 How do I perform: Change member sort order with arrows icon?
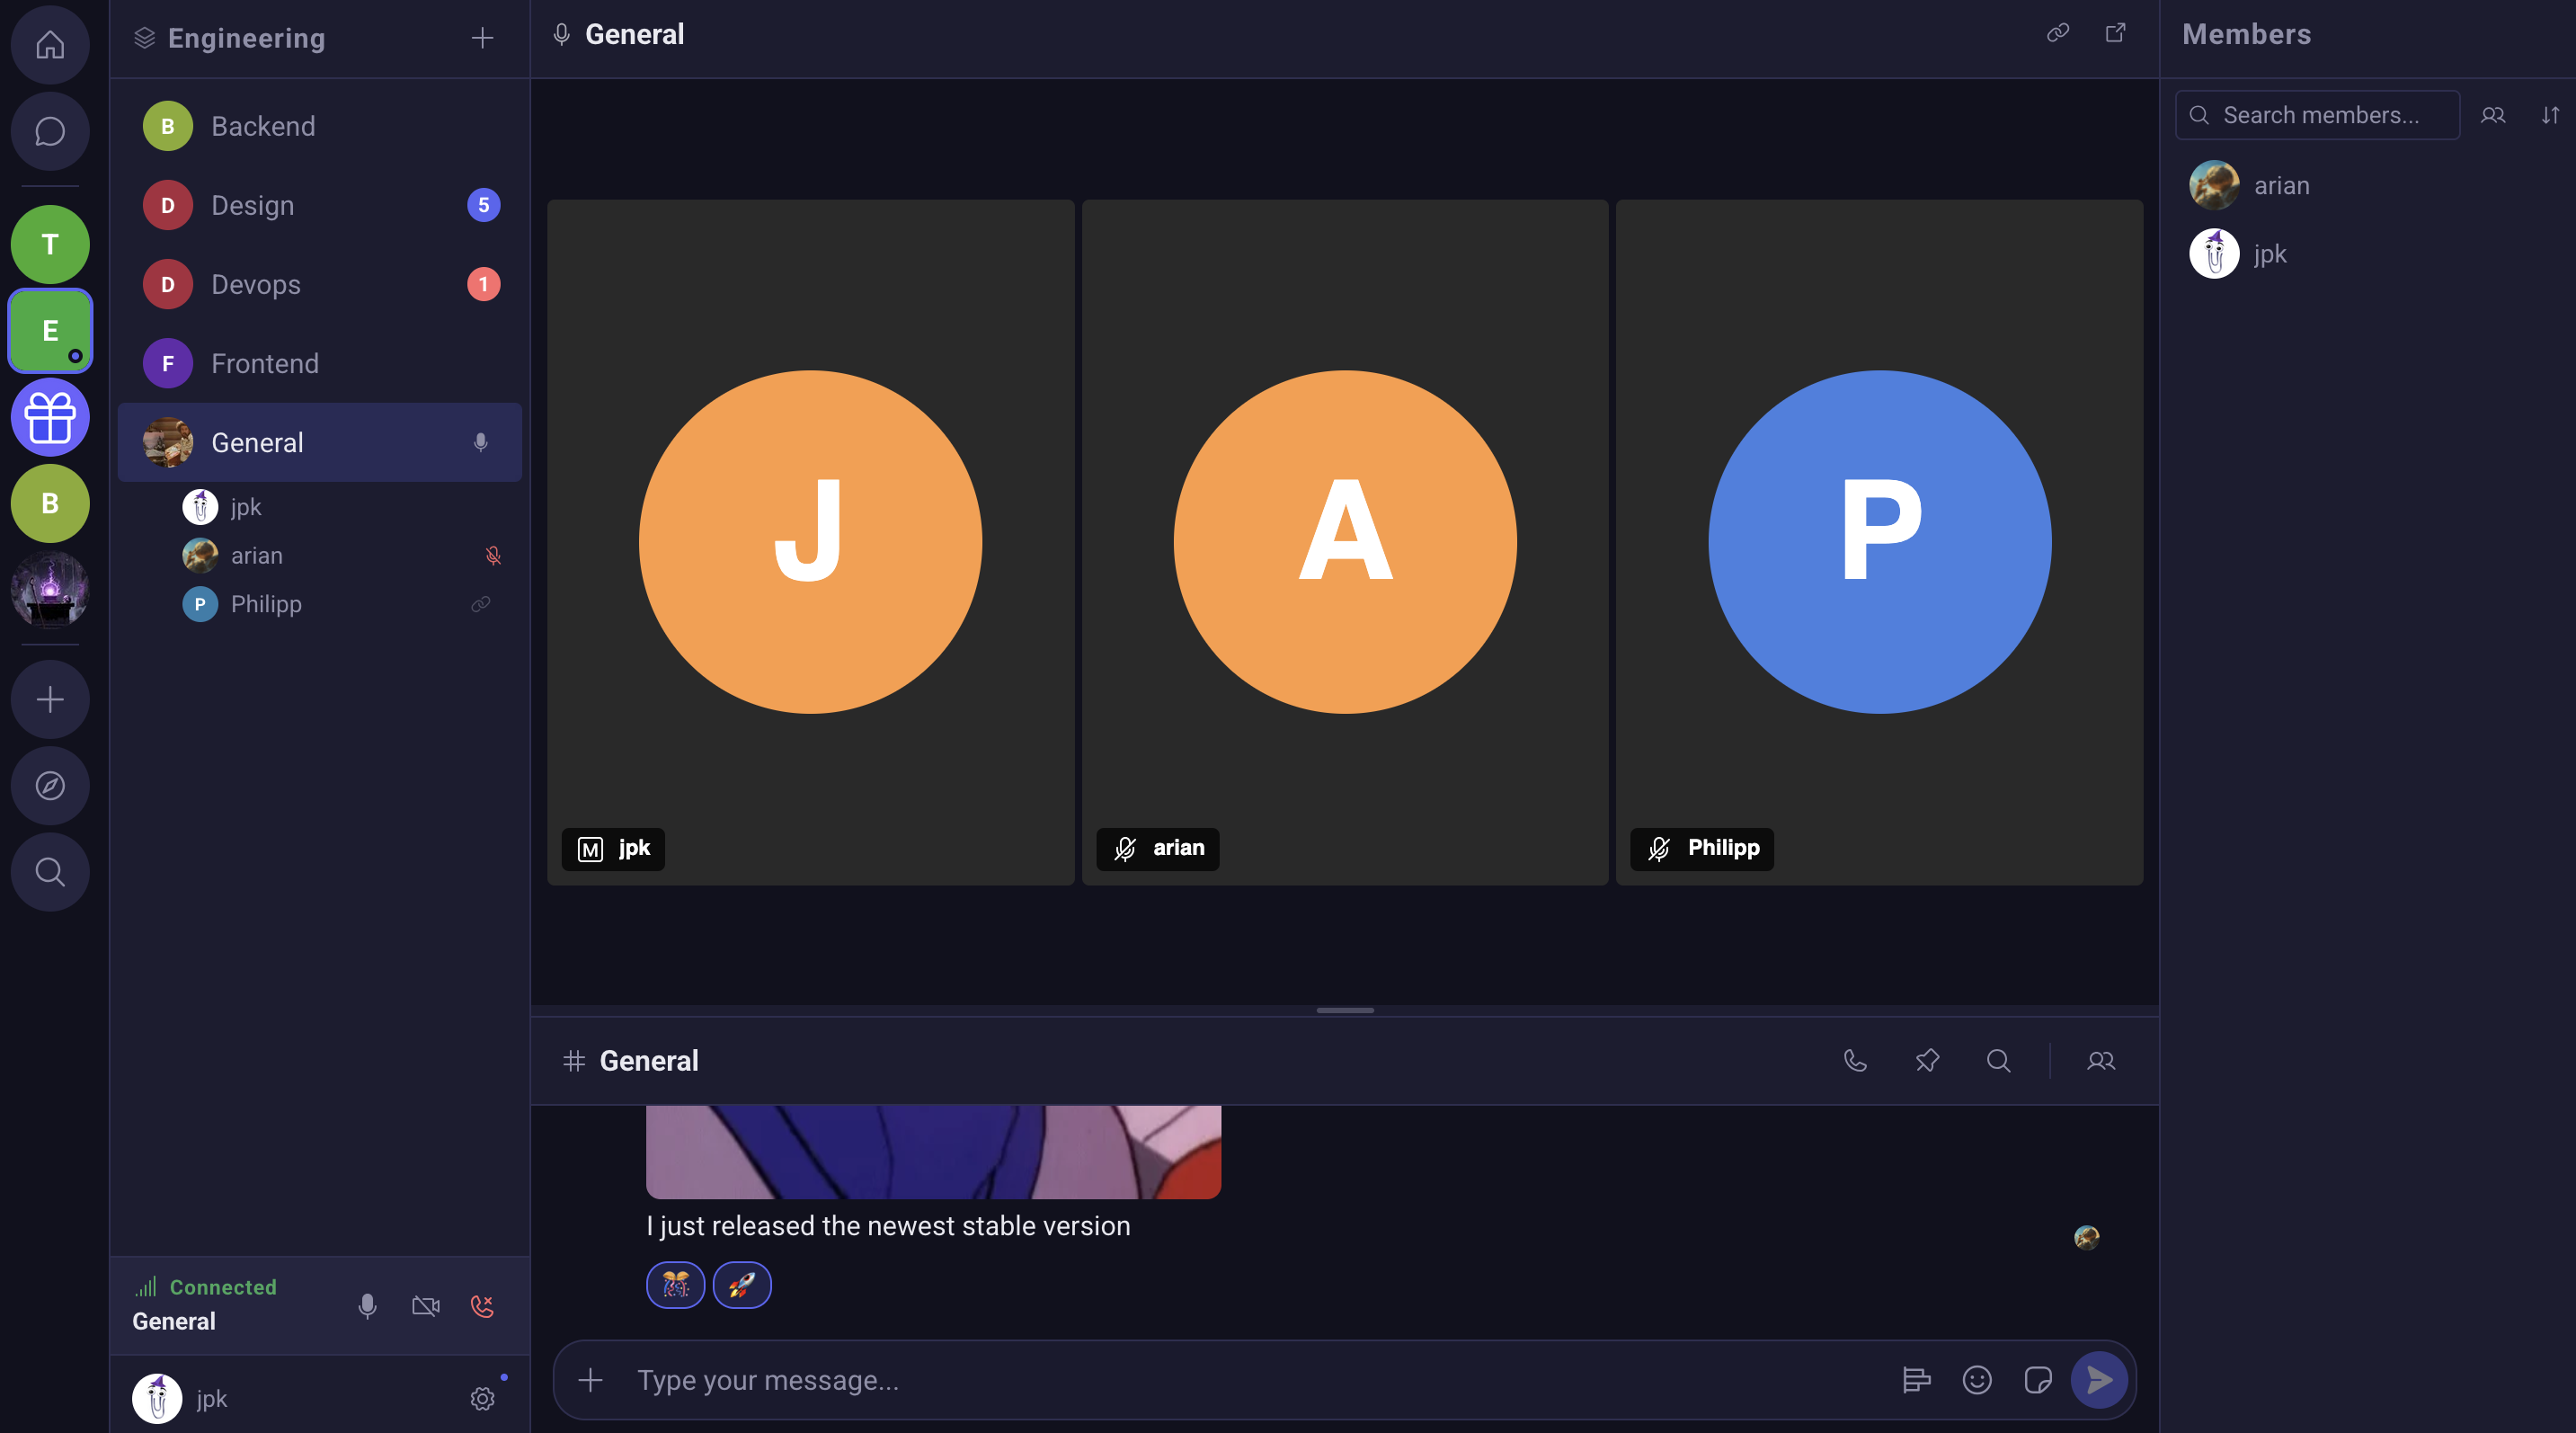pyautogui.click(x=2550, y=115)
